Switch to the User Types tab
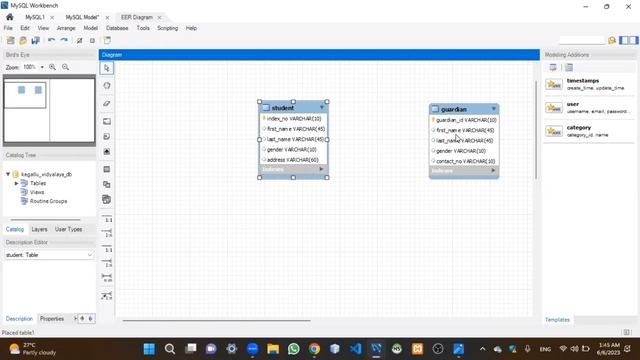This screenshot has width=640, height=360. [x=69, y=229]
